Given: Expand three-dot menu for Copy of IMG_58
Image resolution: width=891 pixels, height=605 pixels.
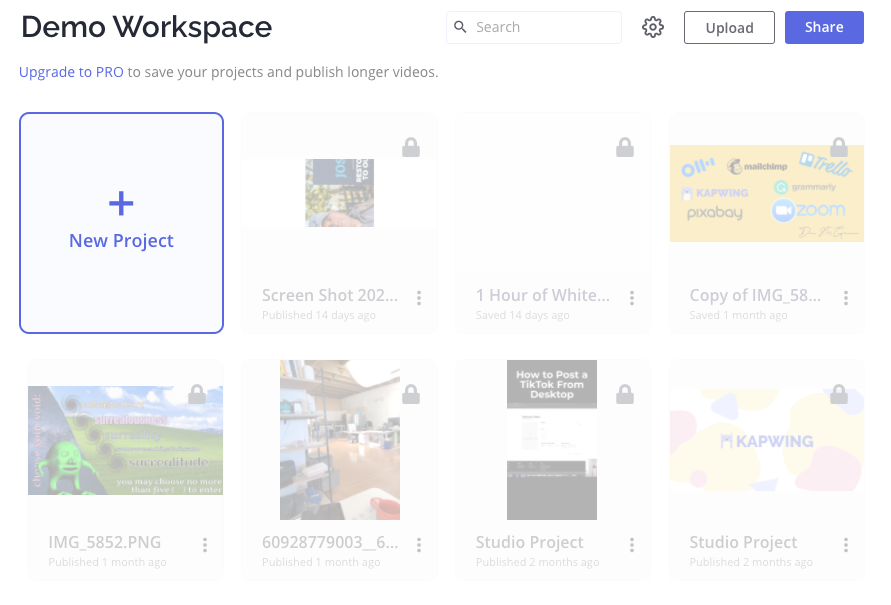Looking at the screenshot, I should coord(846,298).
